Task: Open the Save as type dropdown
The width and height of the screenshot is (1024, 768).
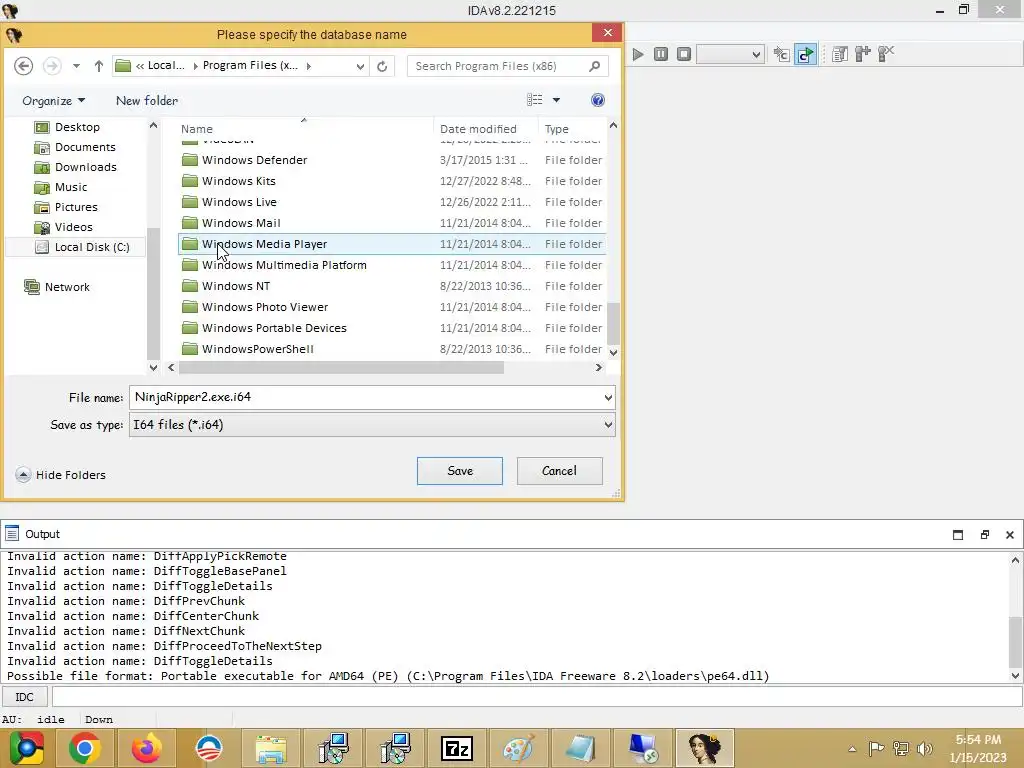Action: point(372,425)
